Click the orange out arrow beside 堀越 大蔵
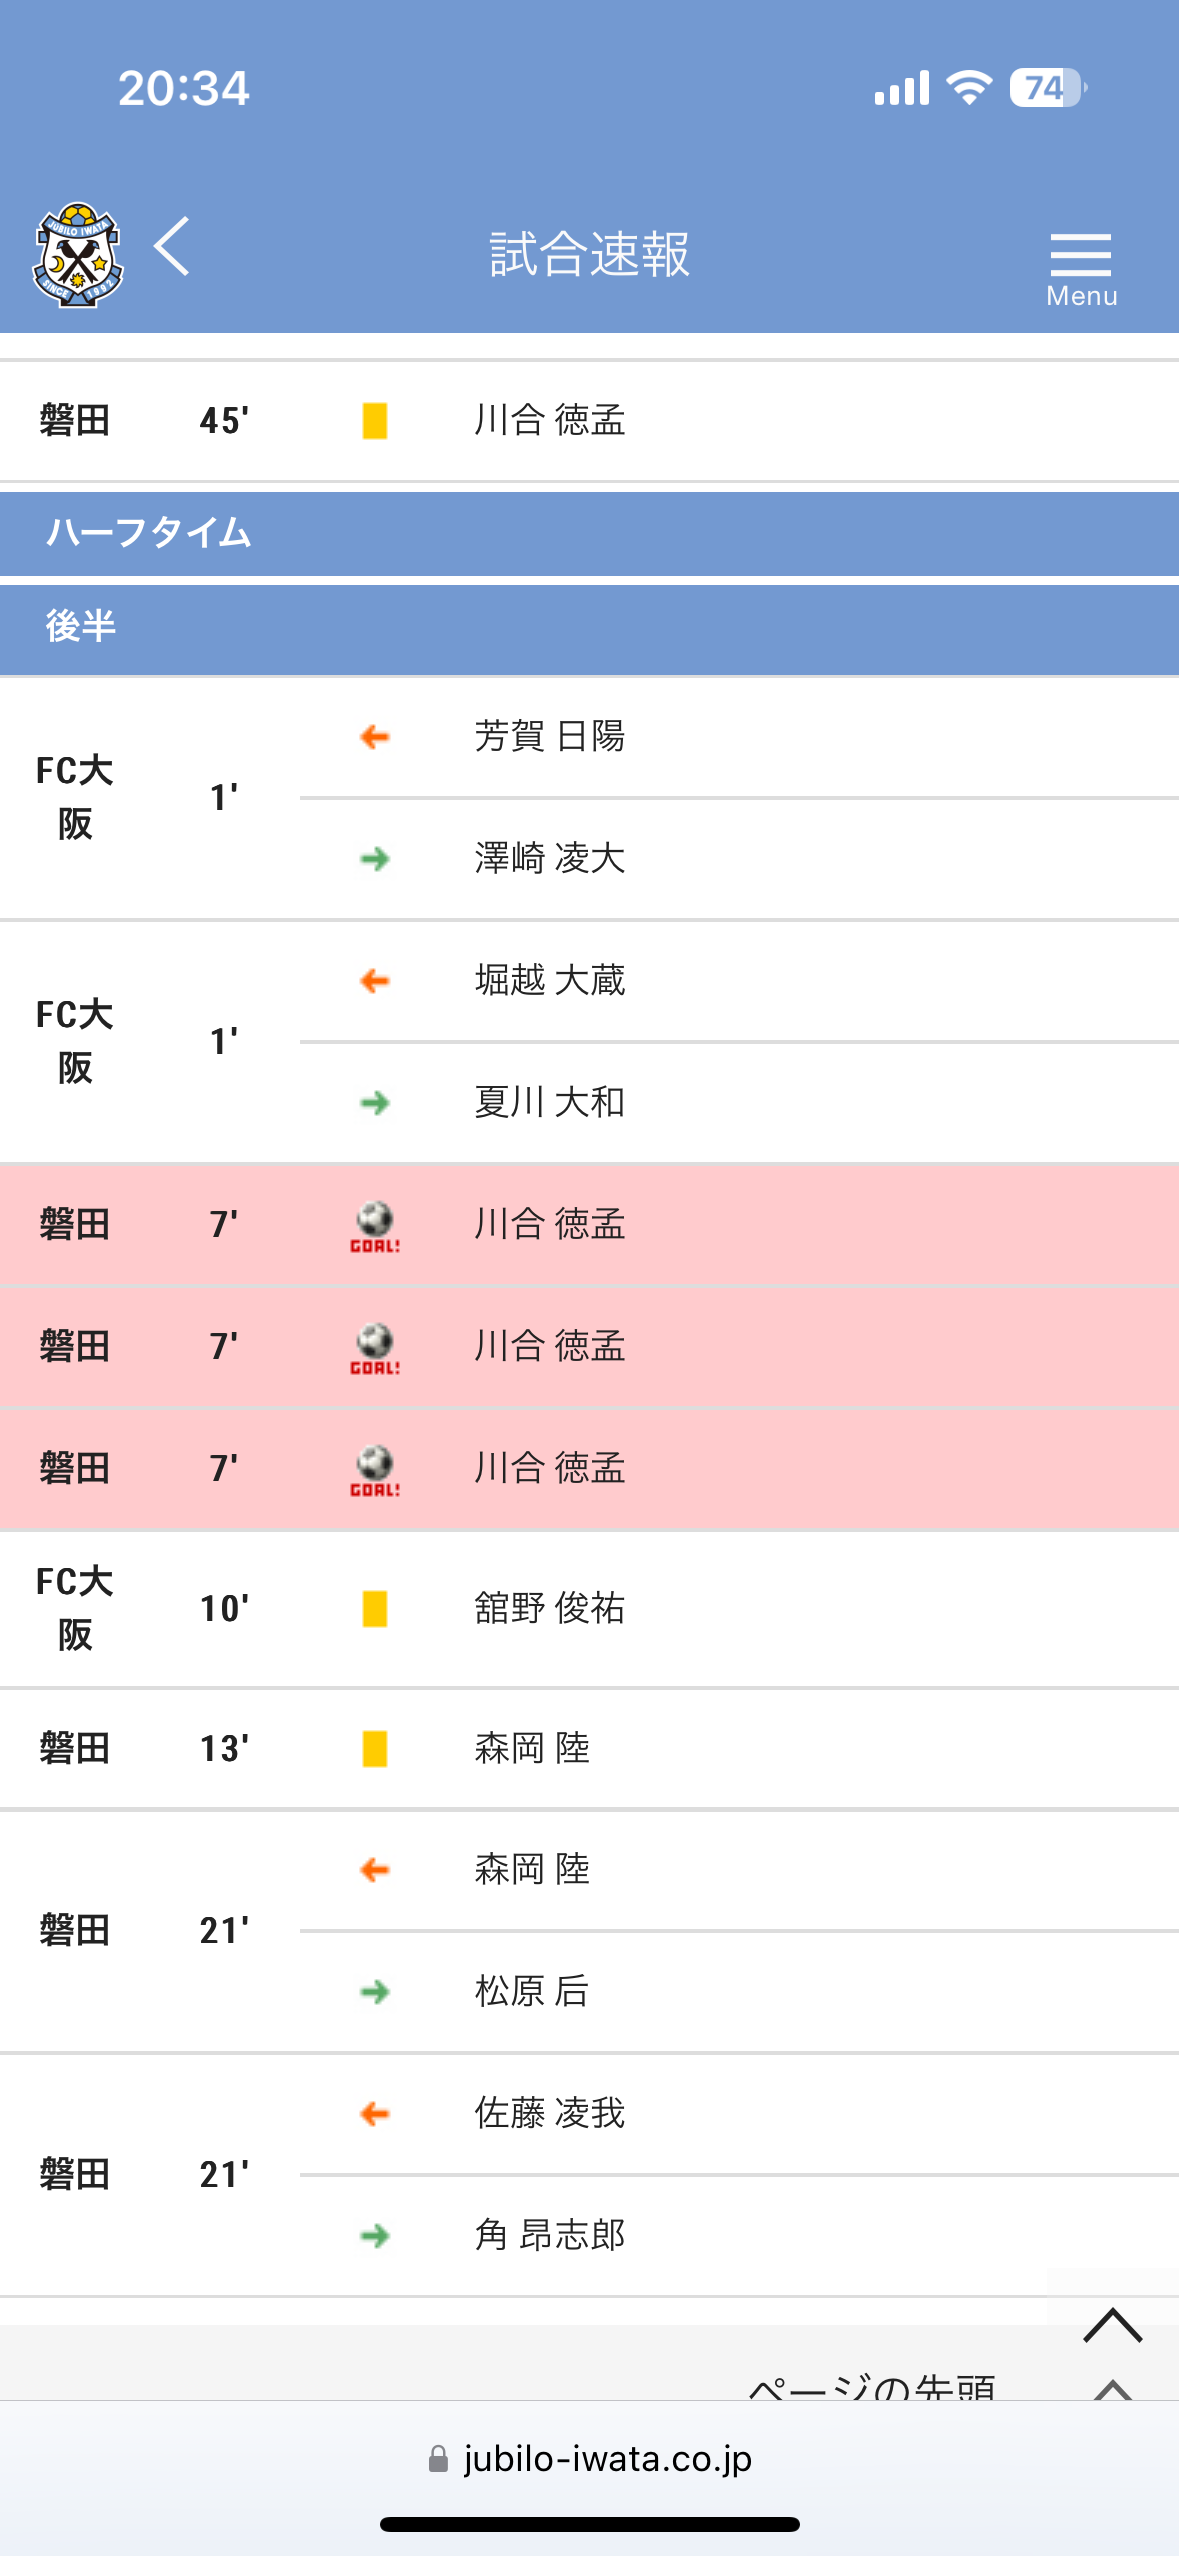This screenshot has width=1179, height=2556. [375, 981]
